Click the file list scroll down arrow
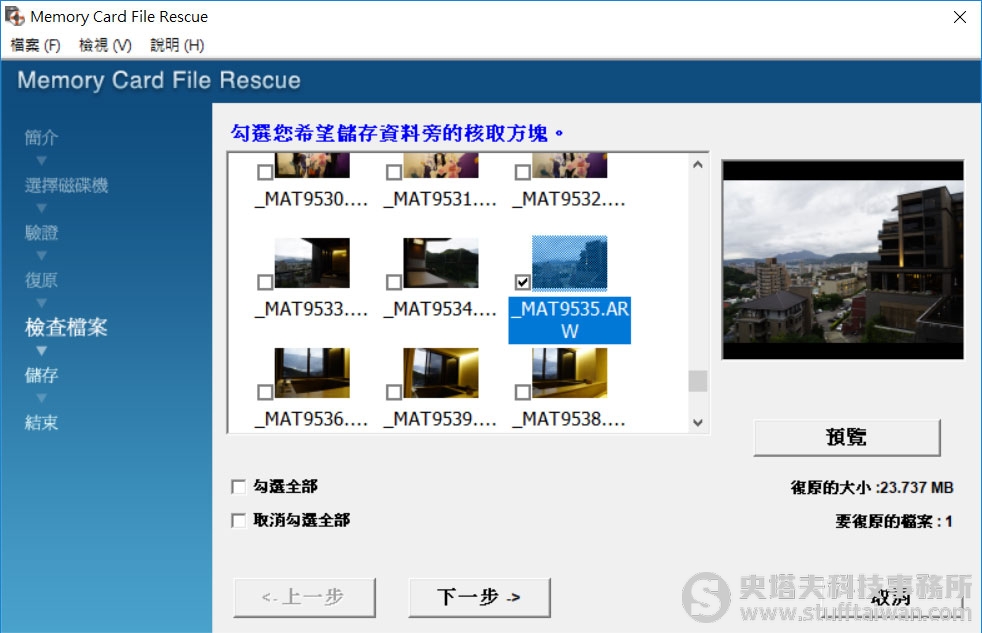Image resolution: width=982 pixels, height=633 pixels. 698,423
